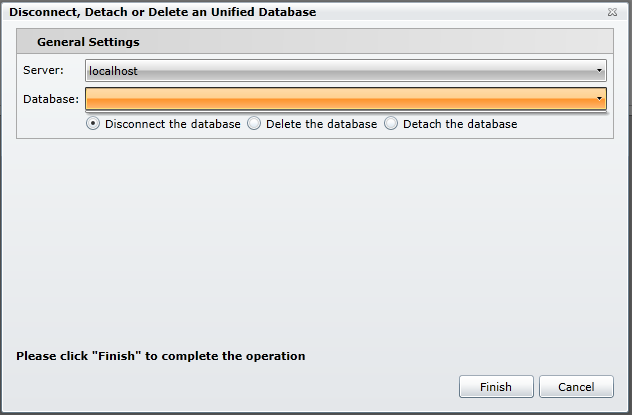Click the General Settings section header
The height and width of the screenshot is (415, 632).
coord(88,42)
